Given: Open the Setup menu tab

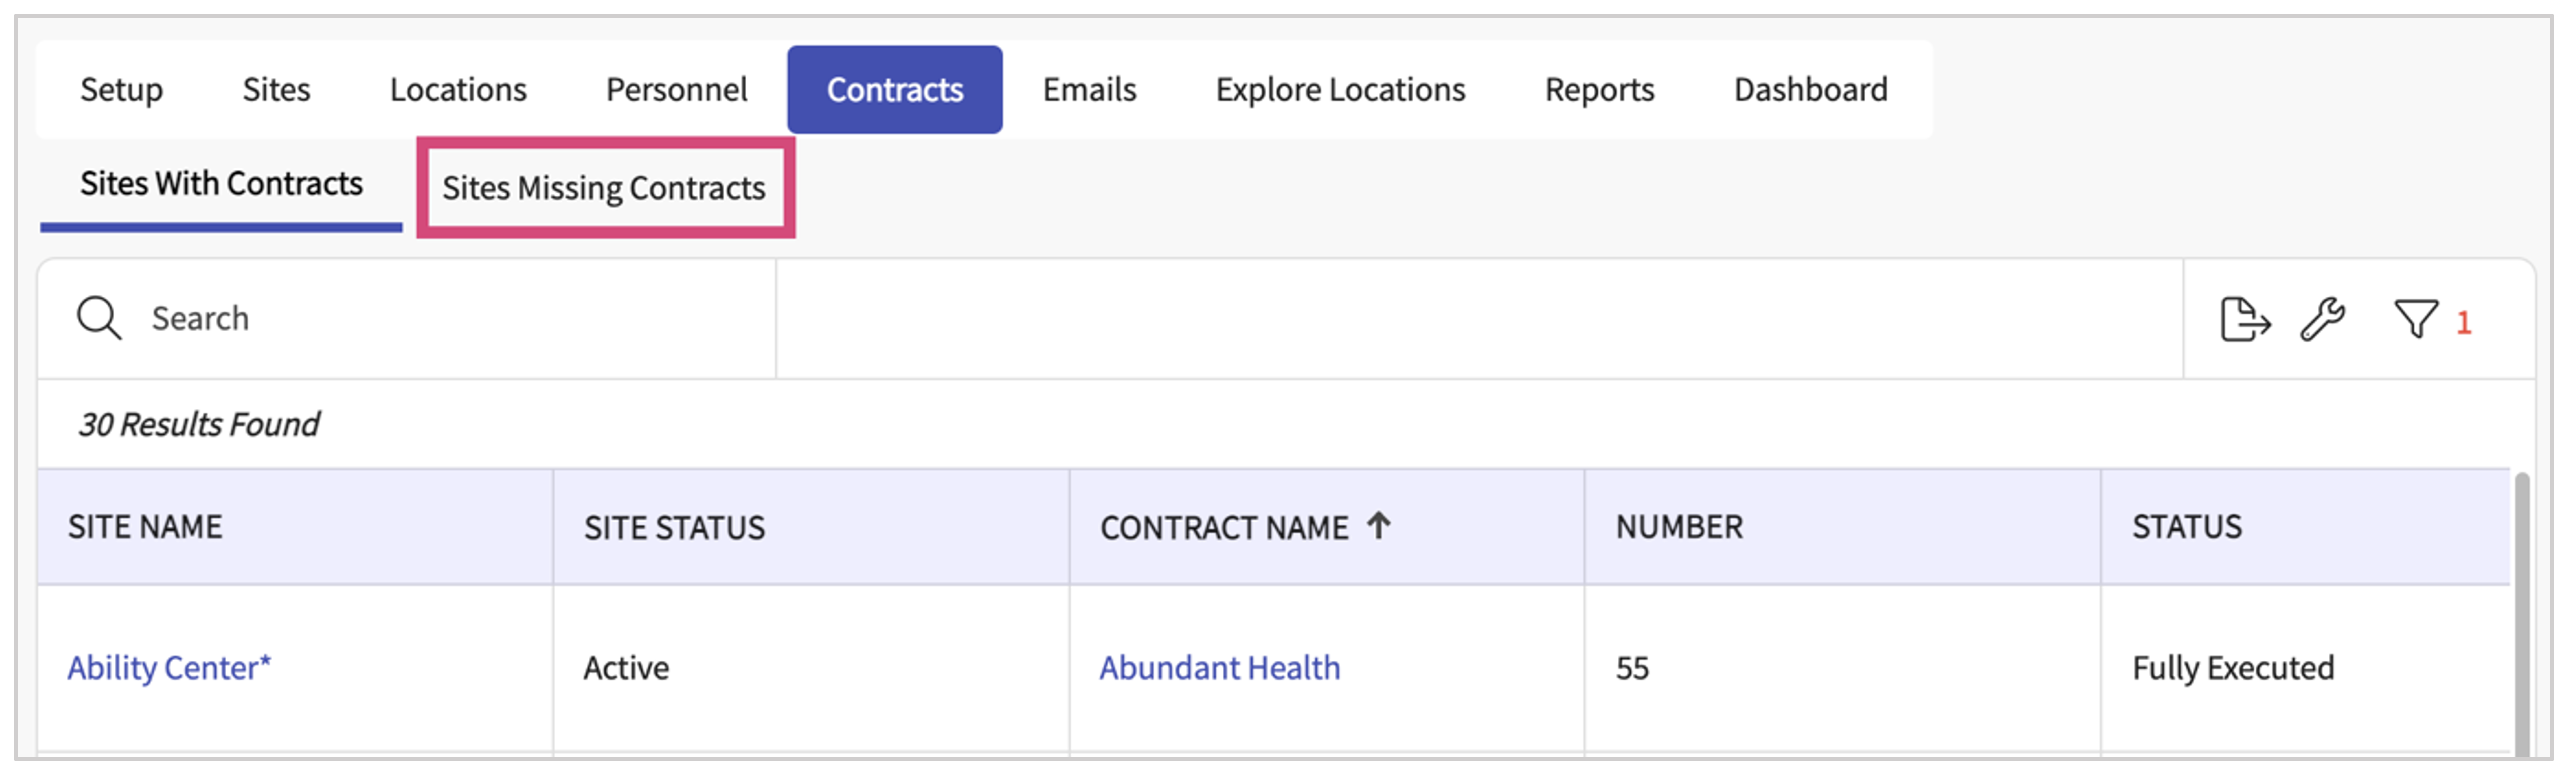Looking at the screenshot, I should (121, 90).
